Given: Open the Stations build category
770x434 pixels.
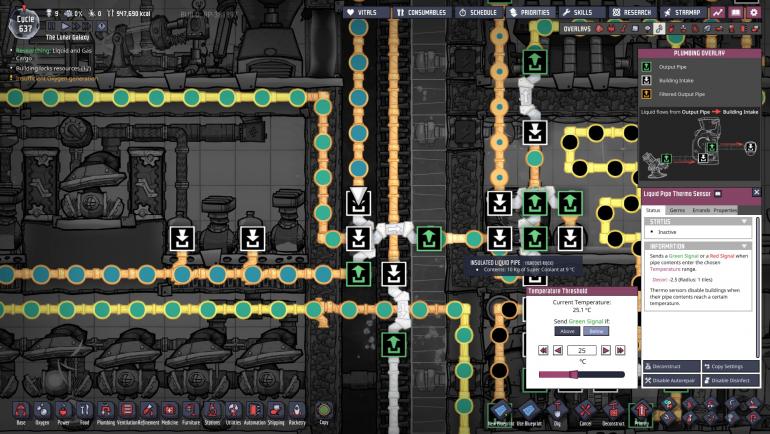Looking at the screenshot, I should 212,412.
